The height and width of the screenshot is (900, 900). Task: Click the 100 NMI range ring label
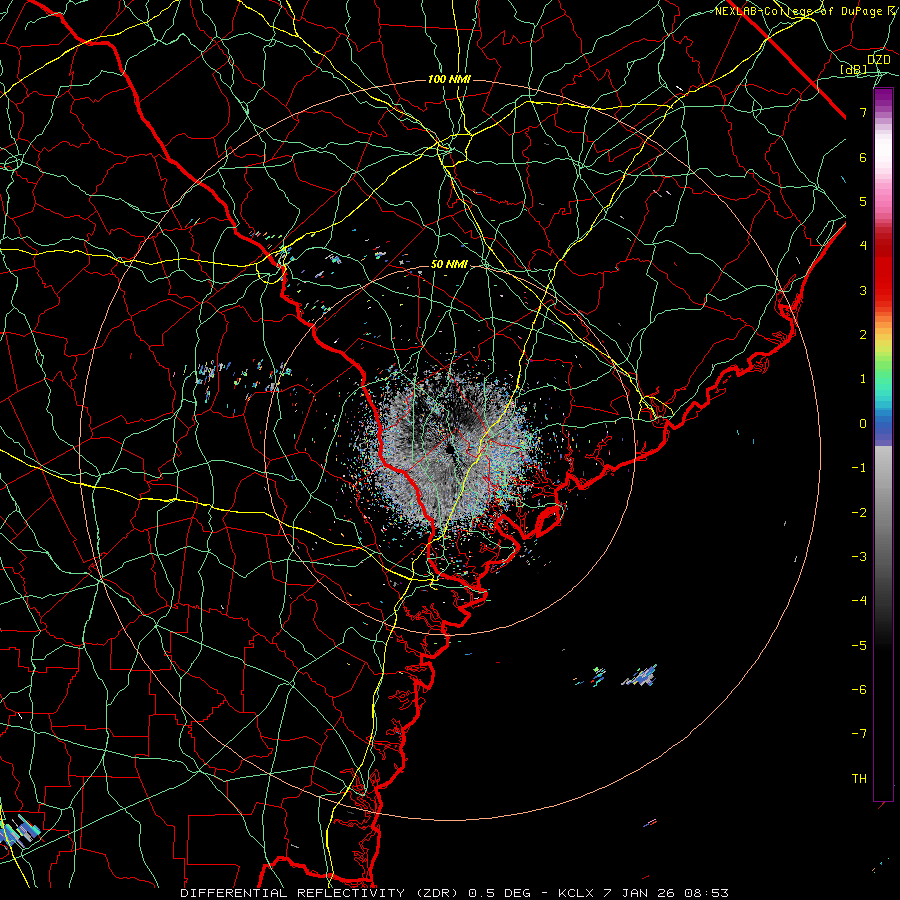coord(449,79)
